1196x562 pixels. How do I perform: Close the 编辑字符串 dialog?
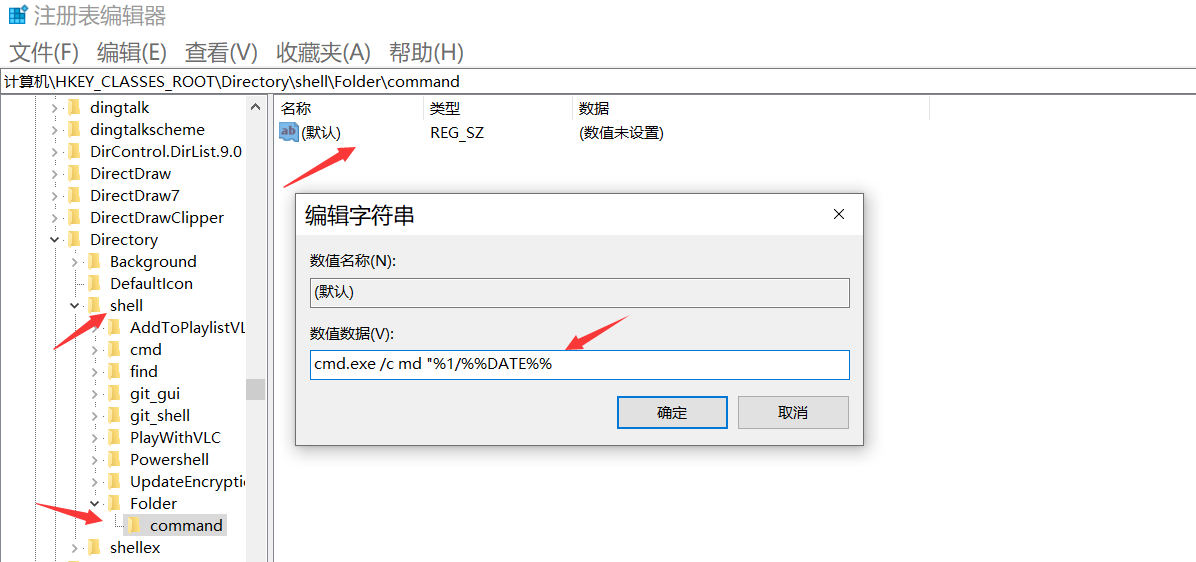click(839, 214)
